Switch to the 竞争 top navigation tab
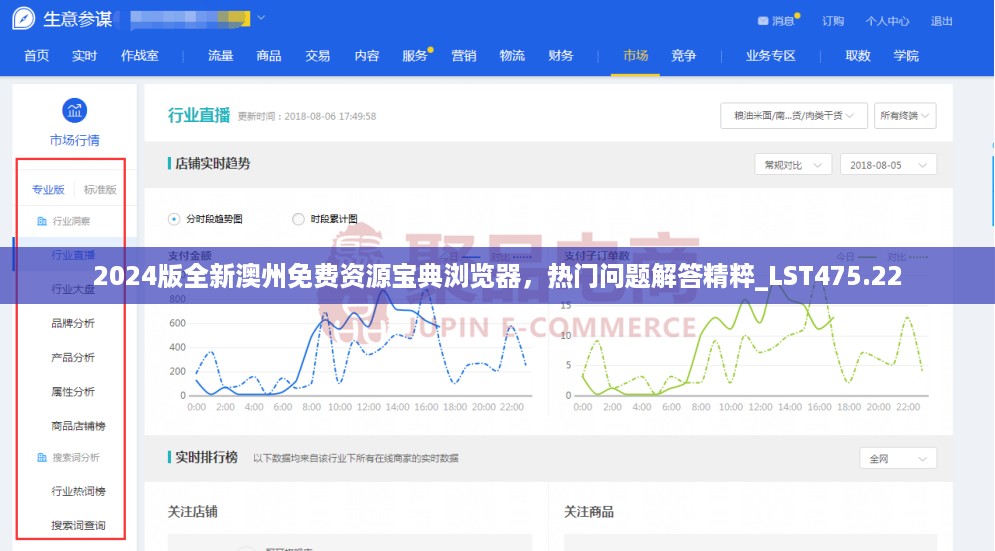The image size is (995, 551). (x=683, y=56)
